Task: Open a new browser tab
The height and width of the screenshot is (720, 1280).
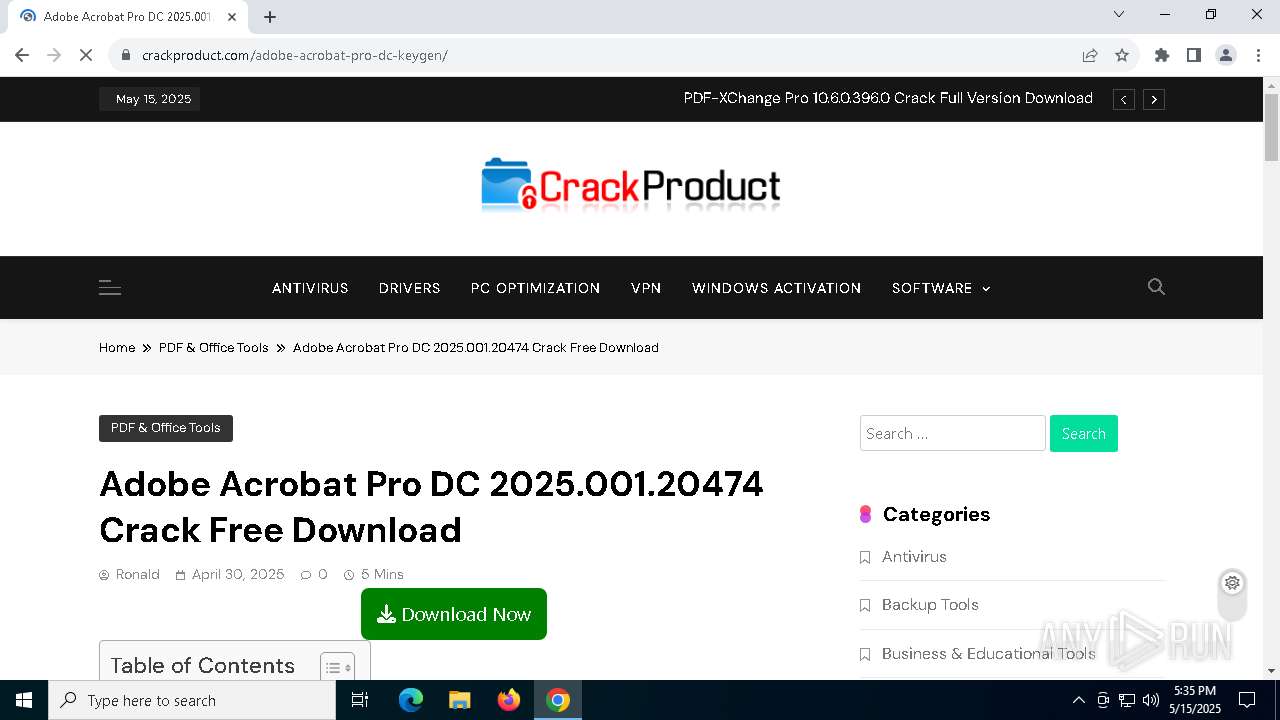Action: 270,16
